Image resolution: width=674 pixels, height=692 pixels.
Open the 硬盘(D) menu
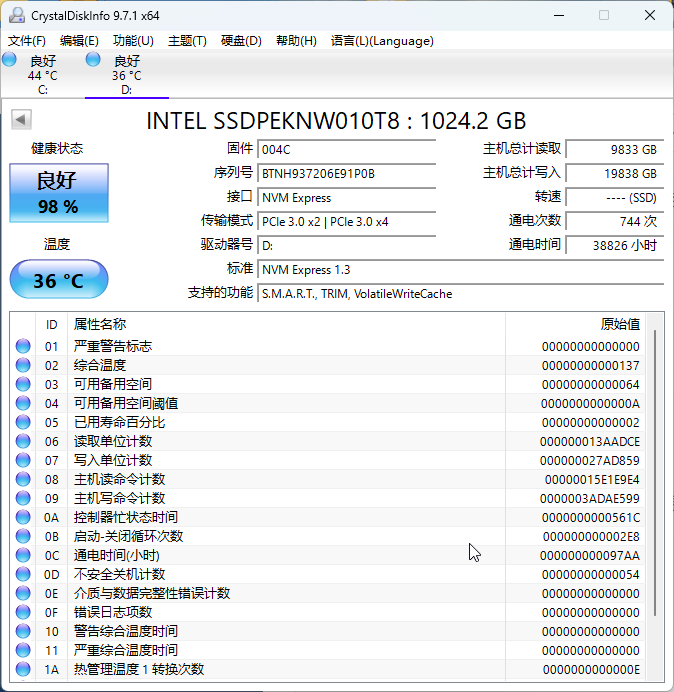[241, 41]
